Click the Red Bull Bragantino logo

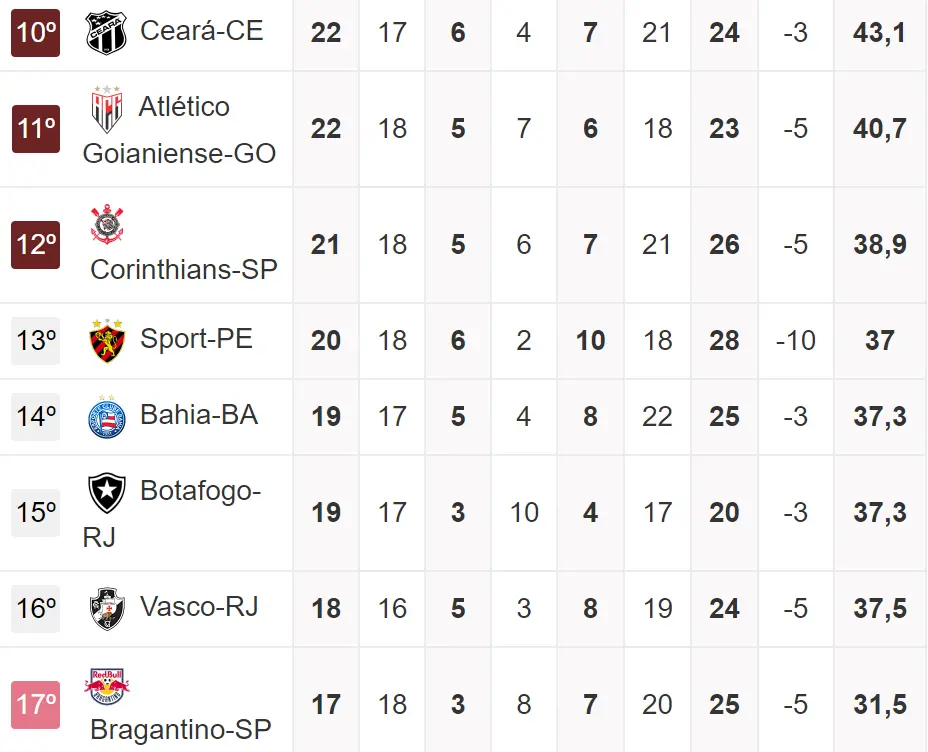106,684
